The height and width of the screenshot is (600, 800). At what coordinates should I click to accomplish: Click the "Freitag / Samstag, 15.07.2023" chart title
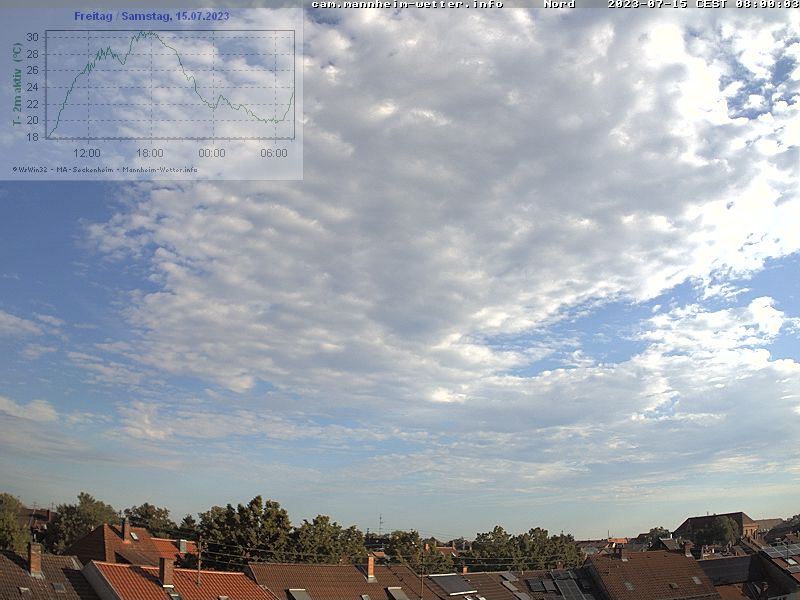tap(151, 16)
